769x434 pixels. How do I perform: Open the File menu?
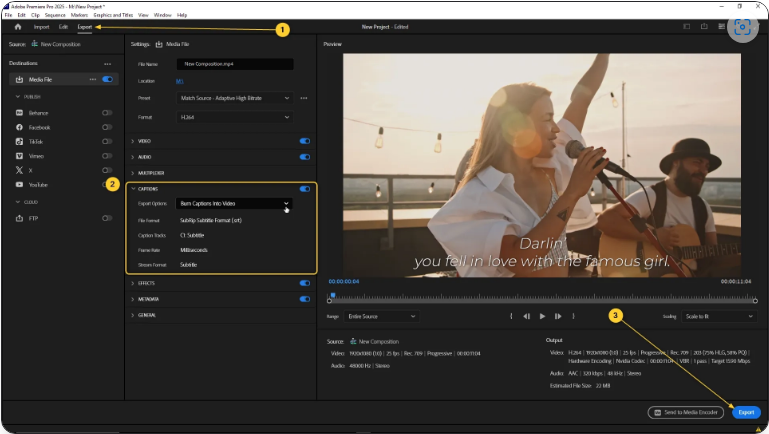[8, 15]
